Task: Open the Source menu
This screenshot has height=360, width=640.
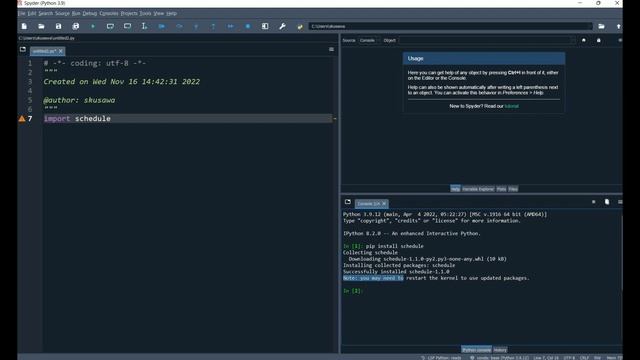Action: pyautogui.click(x=62, y=13)
